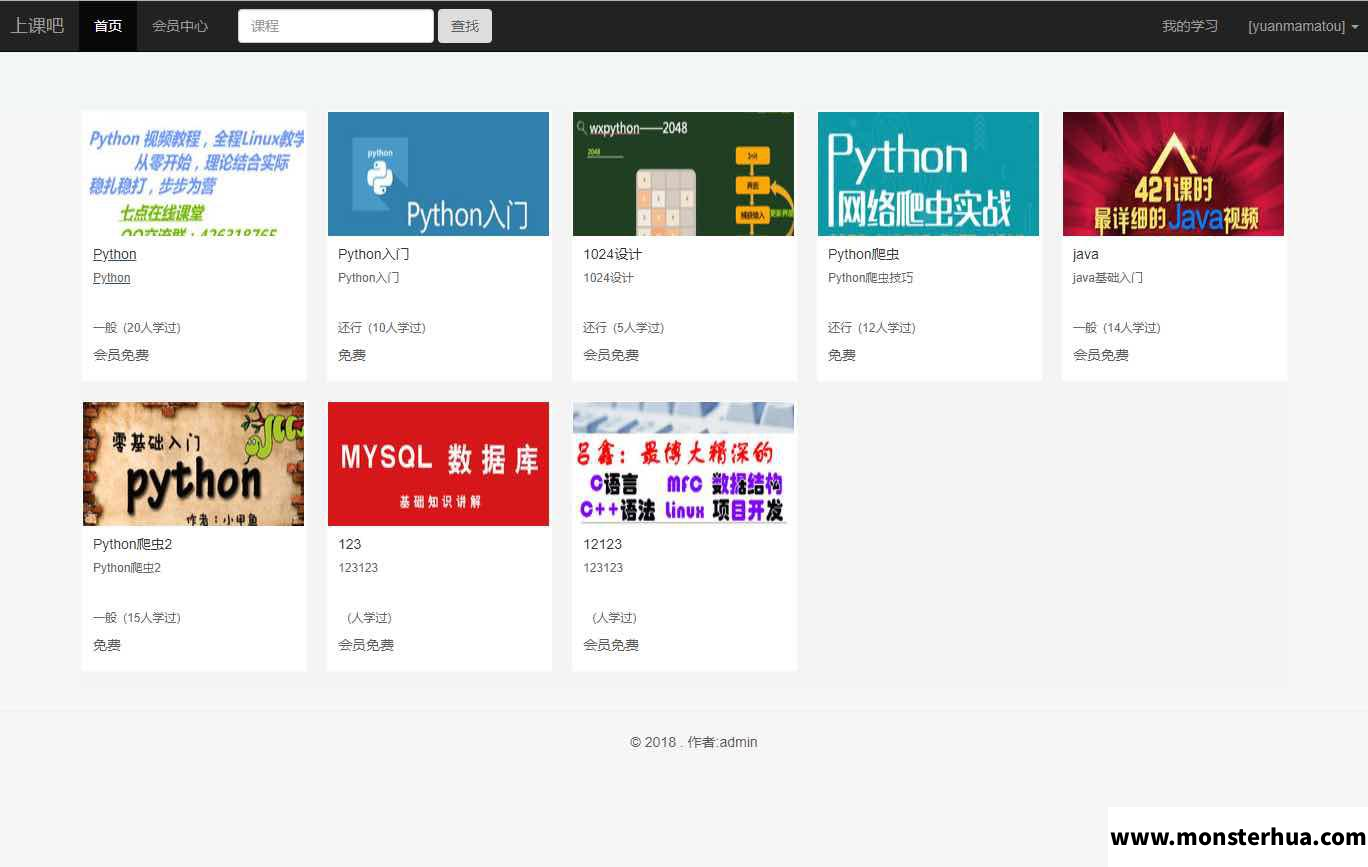Open 我的学习 in the navbar

1190,26
